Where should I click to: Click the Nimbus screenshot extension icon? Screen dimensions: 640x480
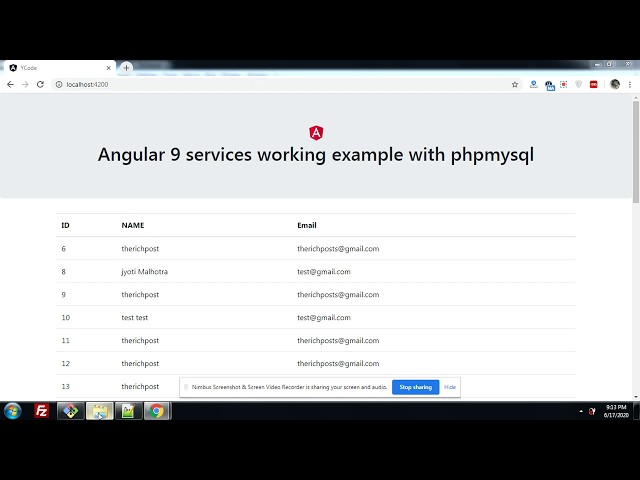tap(563, 84)
